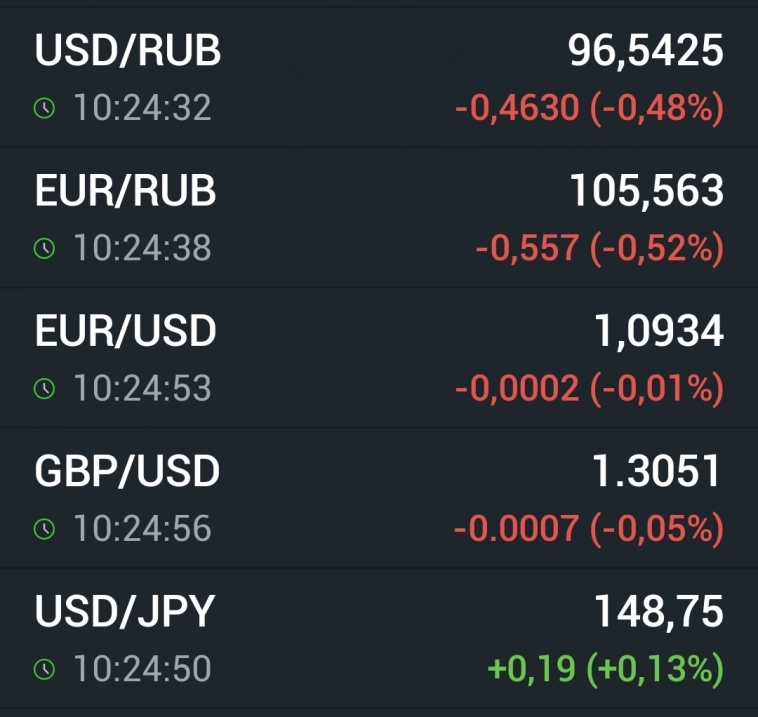Click the clock icon under EUR/USD
The height and width of the screenshot is (717, 758).
click(x=44, y=388)
